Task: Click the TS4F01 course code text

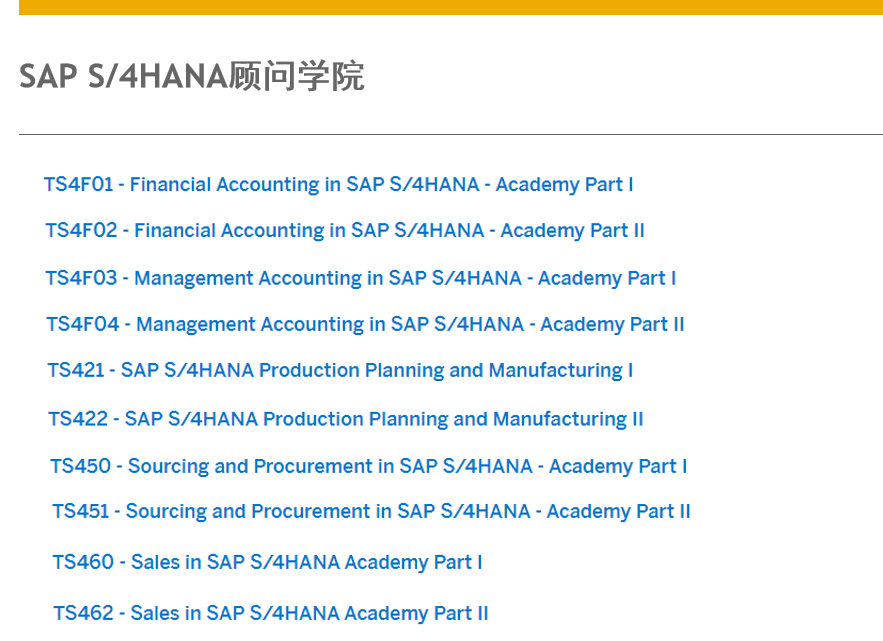Action: 78,185
